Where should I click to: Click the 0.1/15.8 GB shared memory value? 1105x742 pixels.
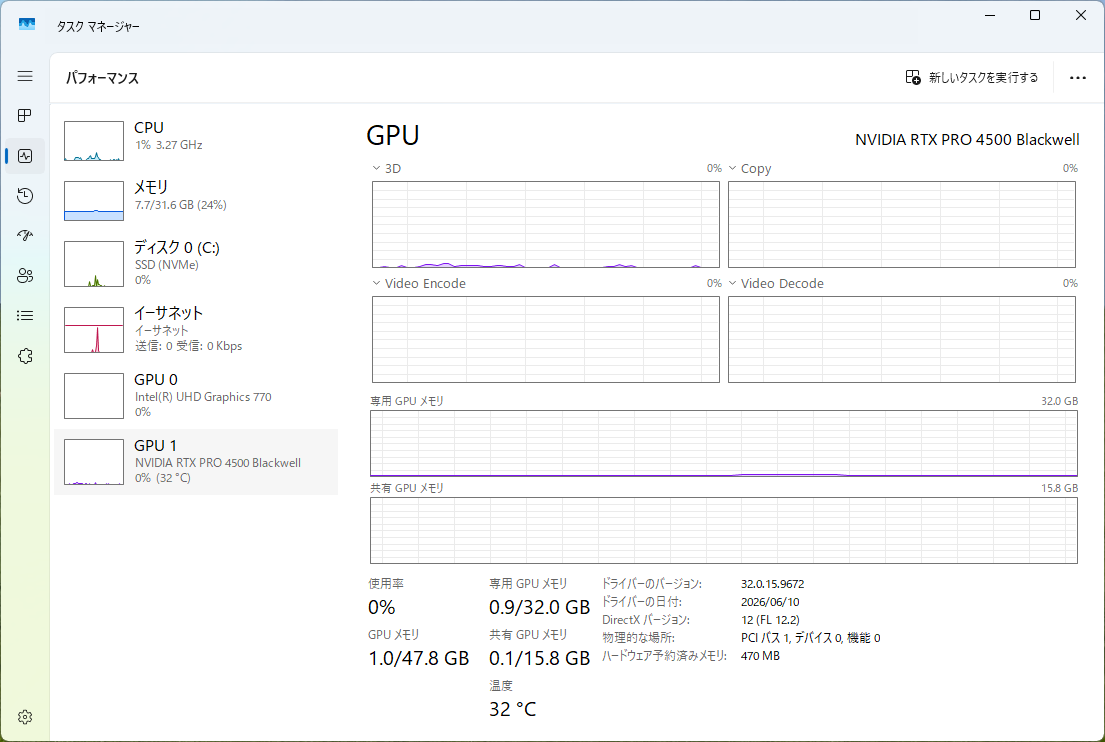coord(539,657)
